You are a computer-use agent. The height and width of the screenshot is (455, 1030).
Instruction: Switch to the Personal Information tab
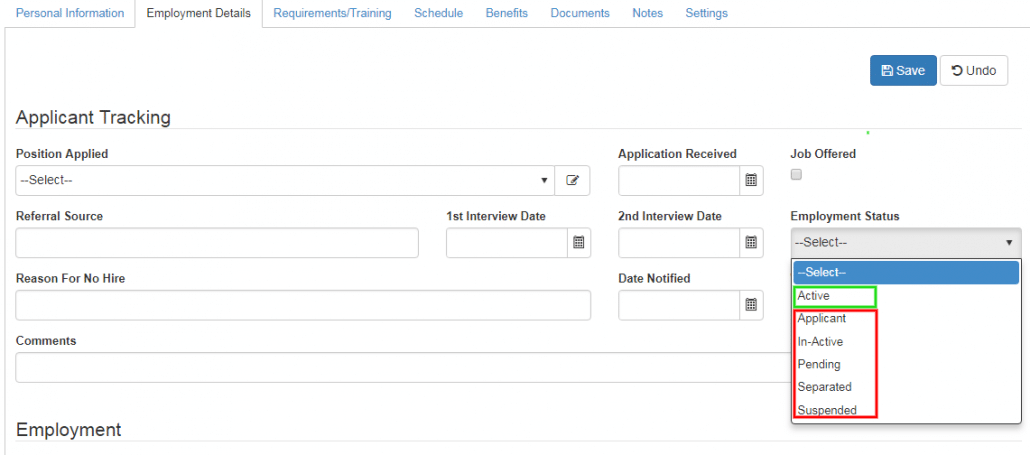point(70,14)
